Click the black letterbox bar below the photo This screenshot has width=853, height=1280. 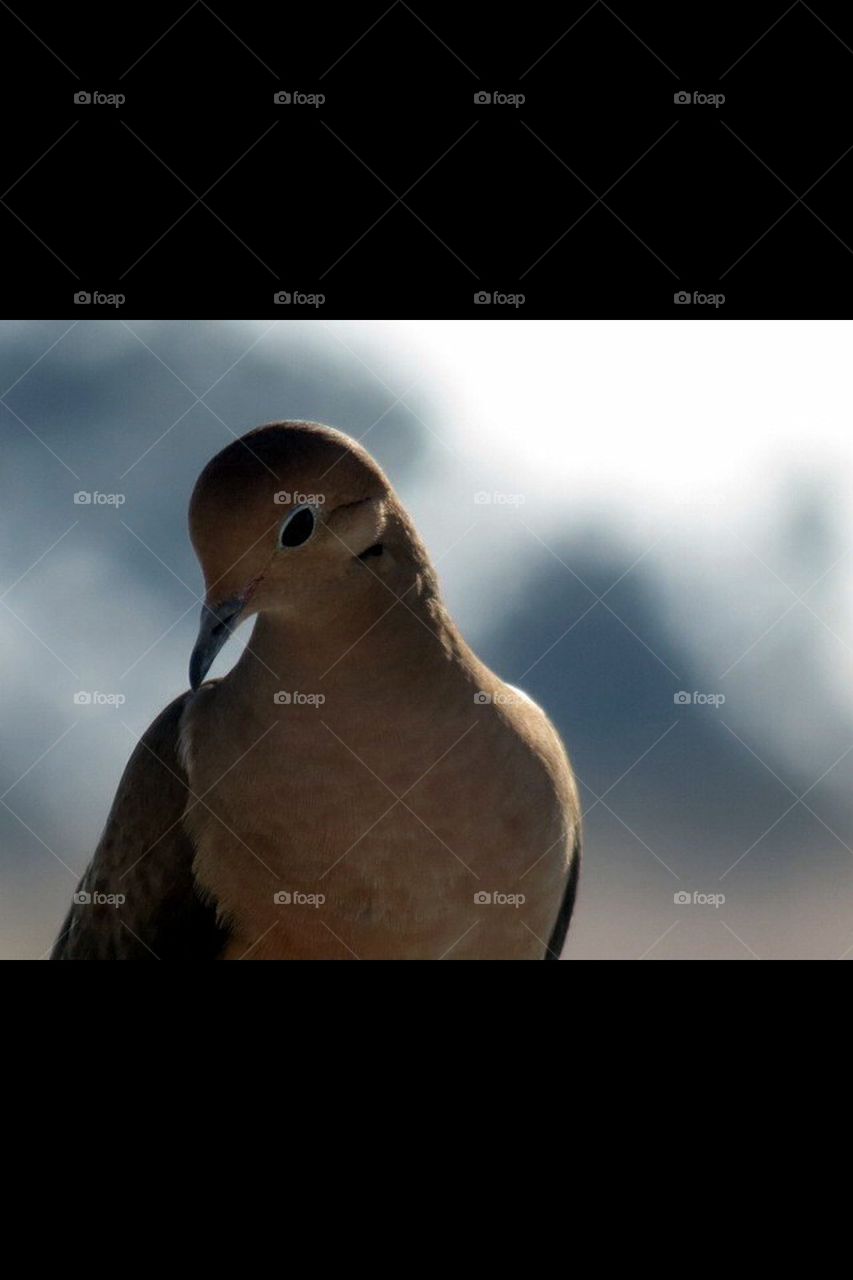[x=426, y=1120]
